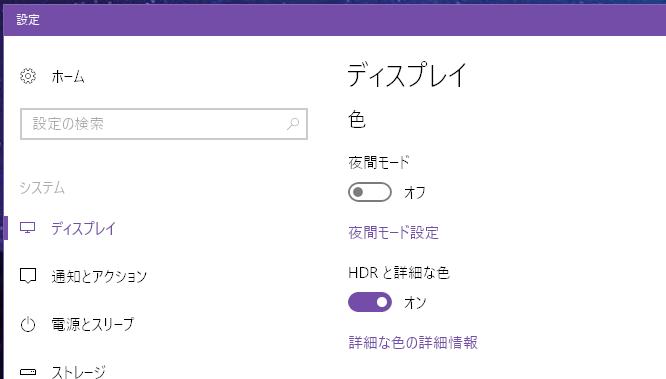Open 電源とスリープ settings
Image resolution: width=666 pixels, height=379 pixels.
point(93,324)
